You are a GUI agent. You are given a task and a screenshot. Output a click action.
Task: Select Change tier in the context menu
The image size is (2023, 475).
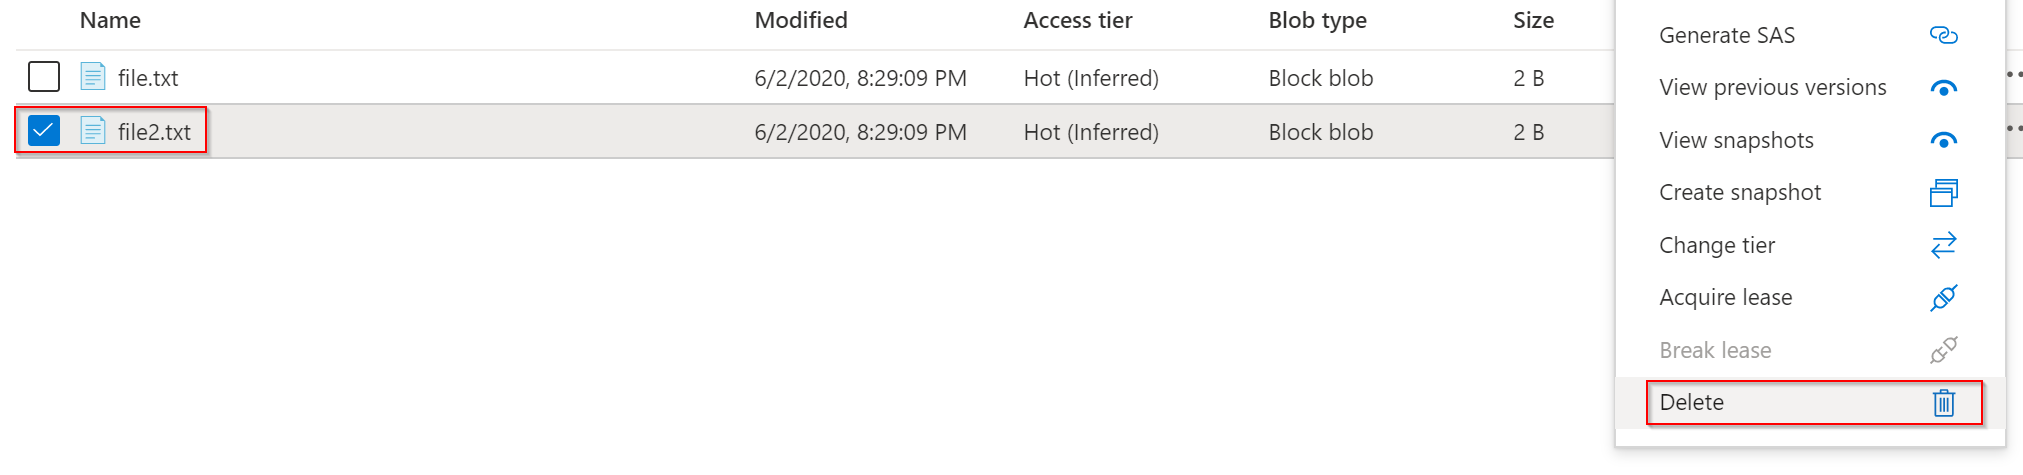tap(1717, 246)
